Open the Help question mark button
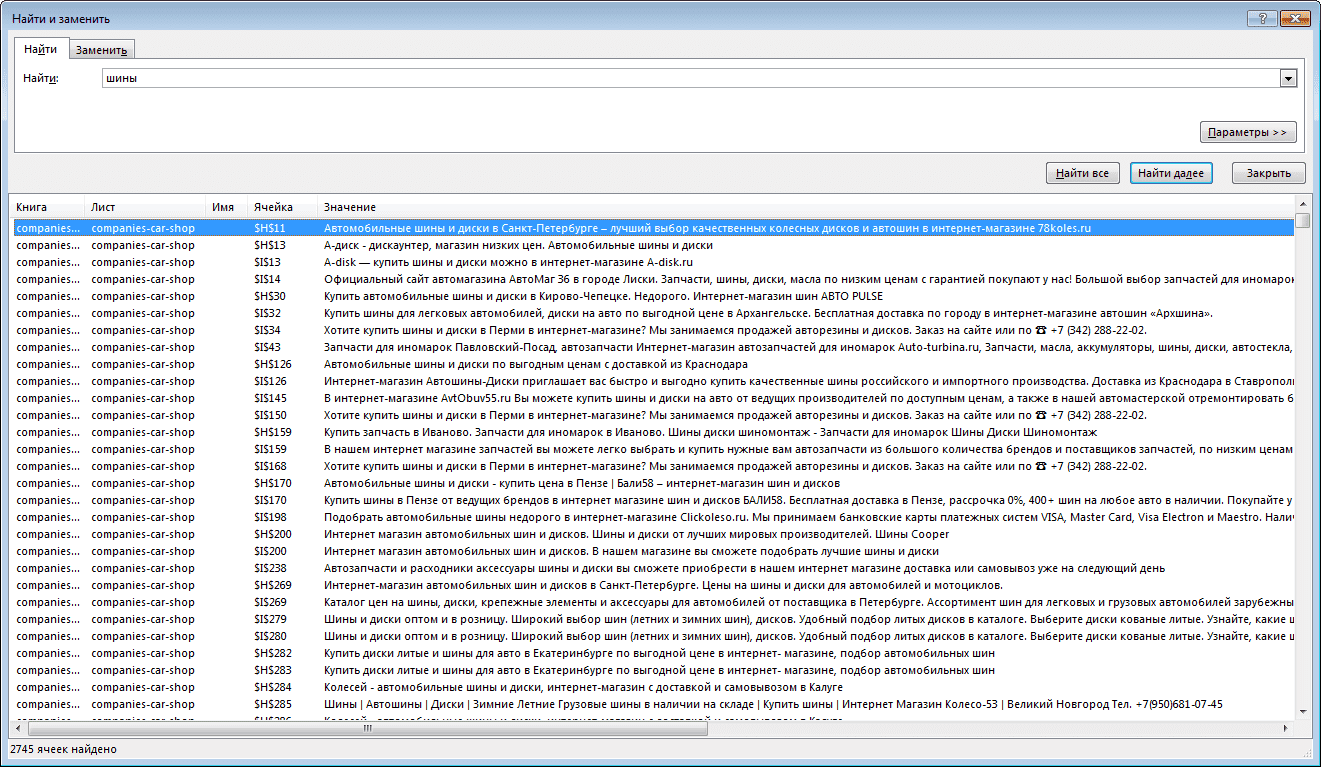This screenshot has height=767, width=1321. (x=1262, y=18)
